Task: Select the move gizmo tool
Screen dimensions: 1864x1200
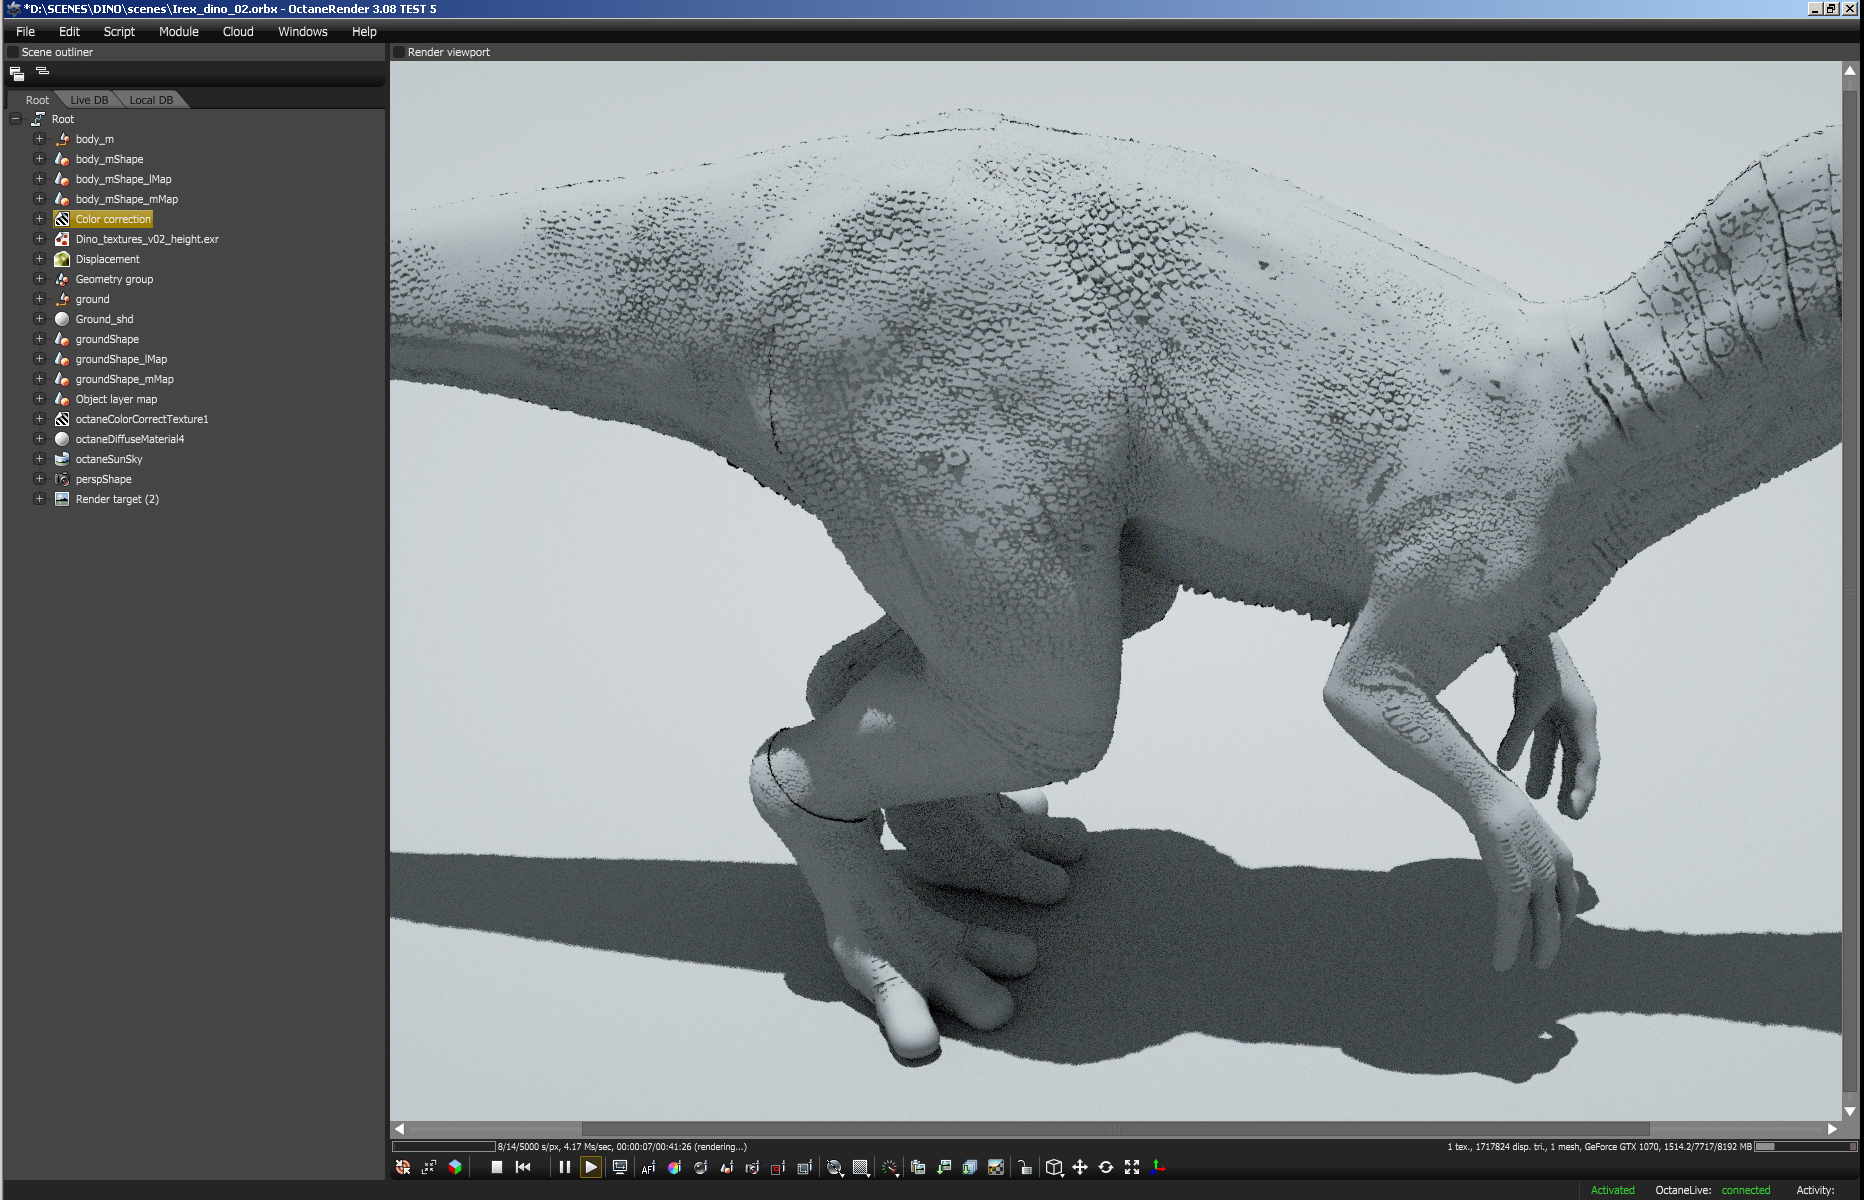Action: click(1080, 1167)
